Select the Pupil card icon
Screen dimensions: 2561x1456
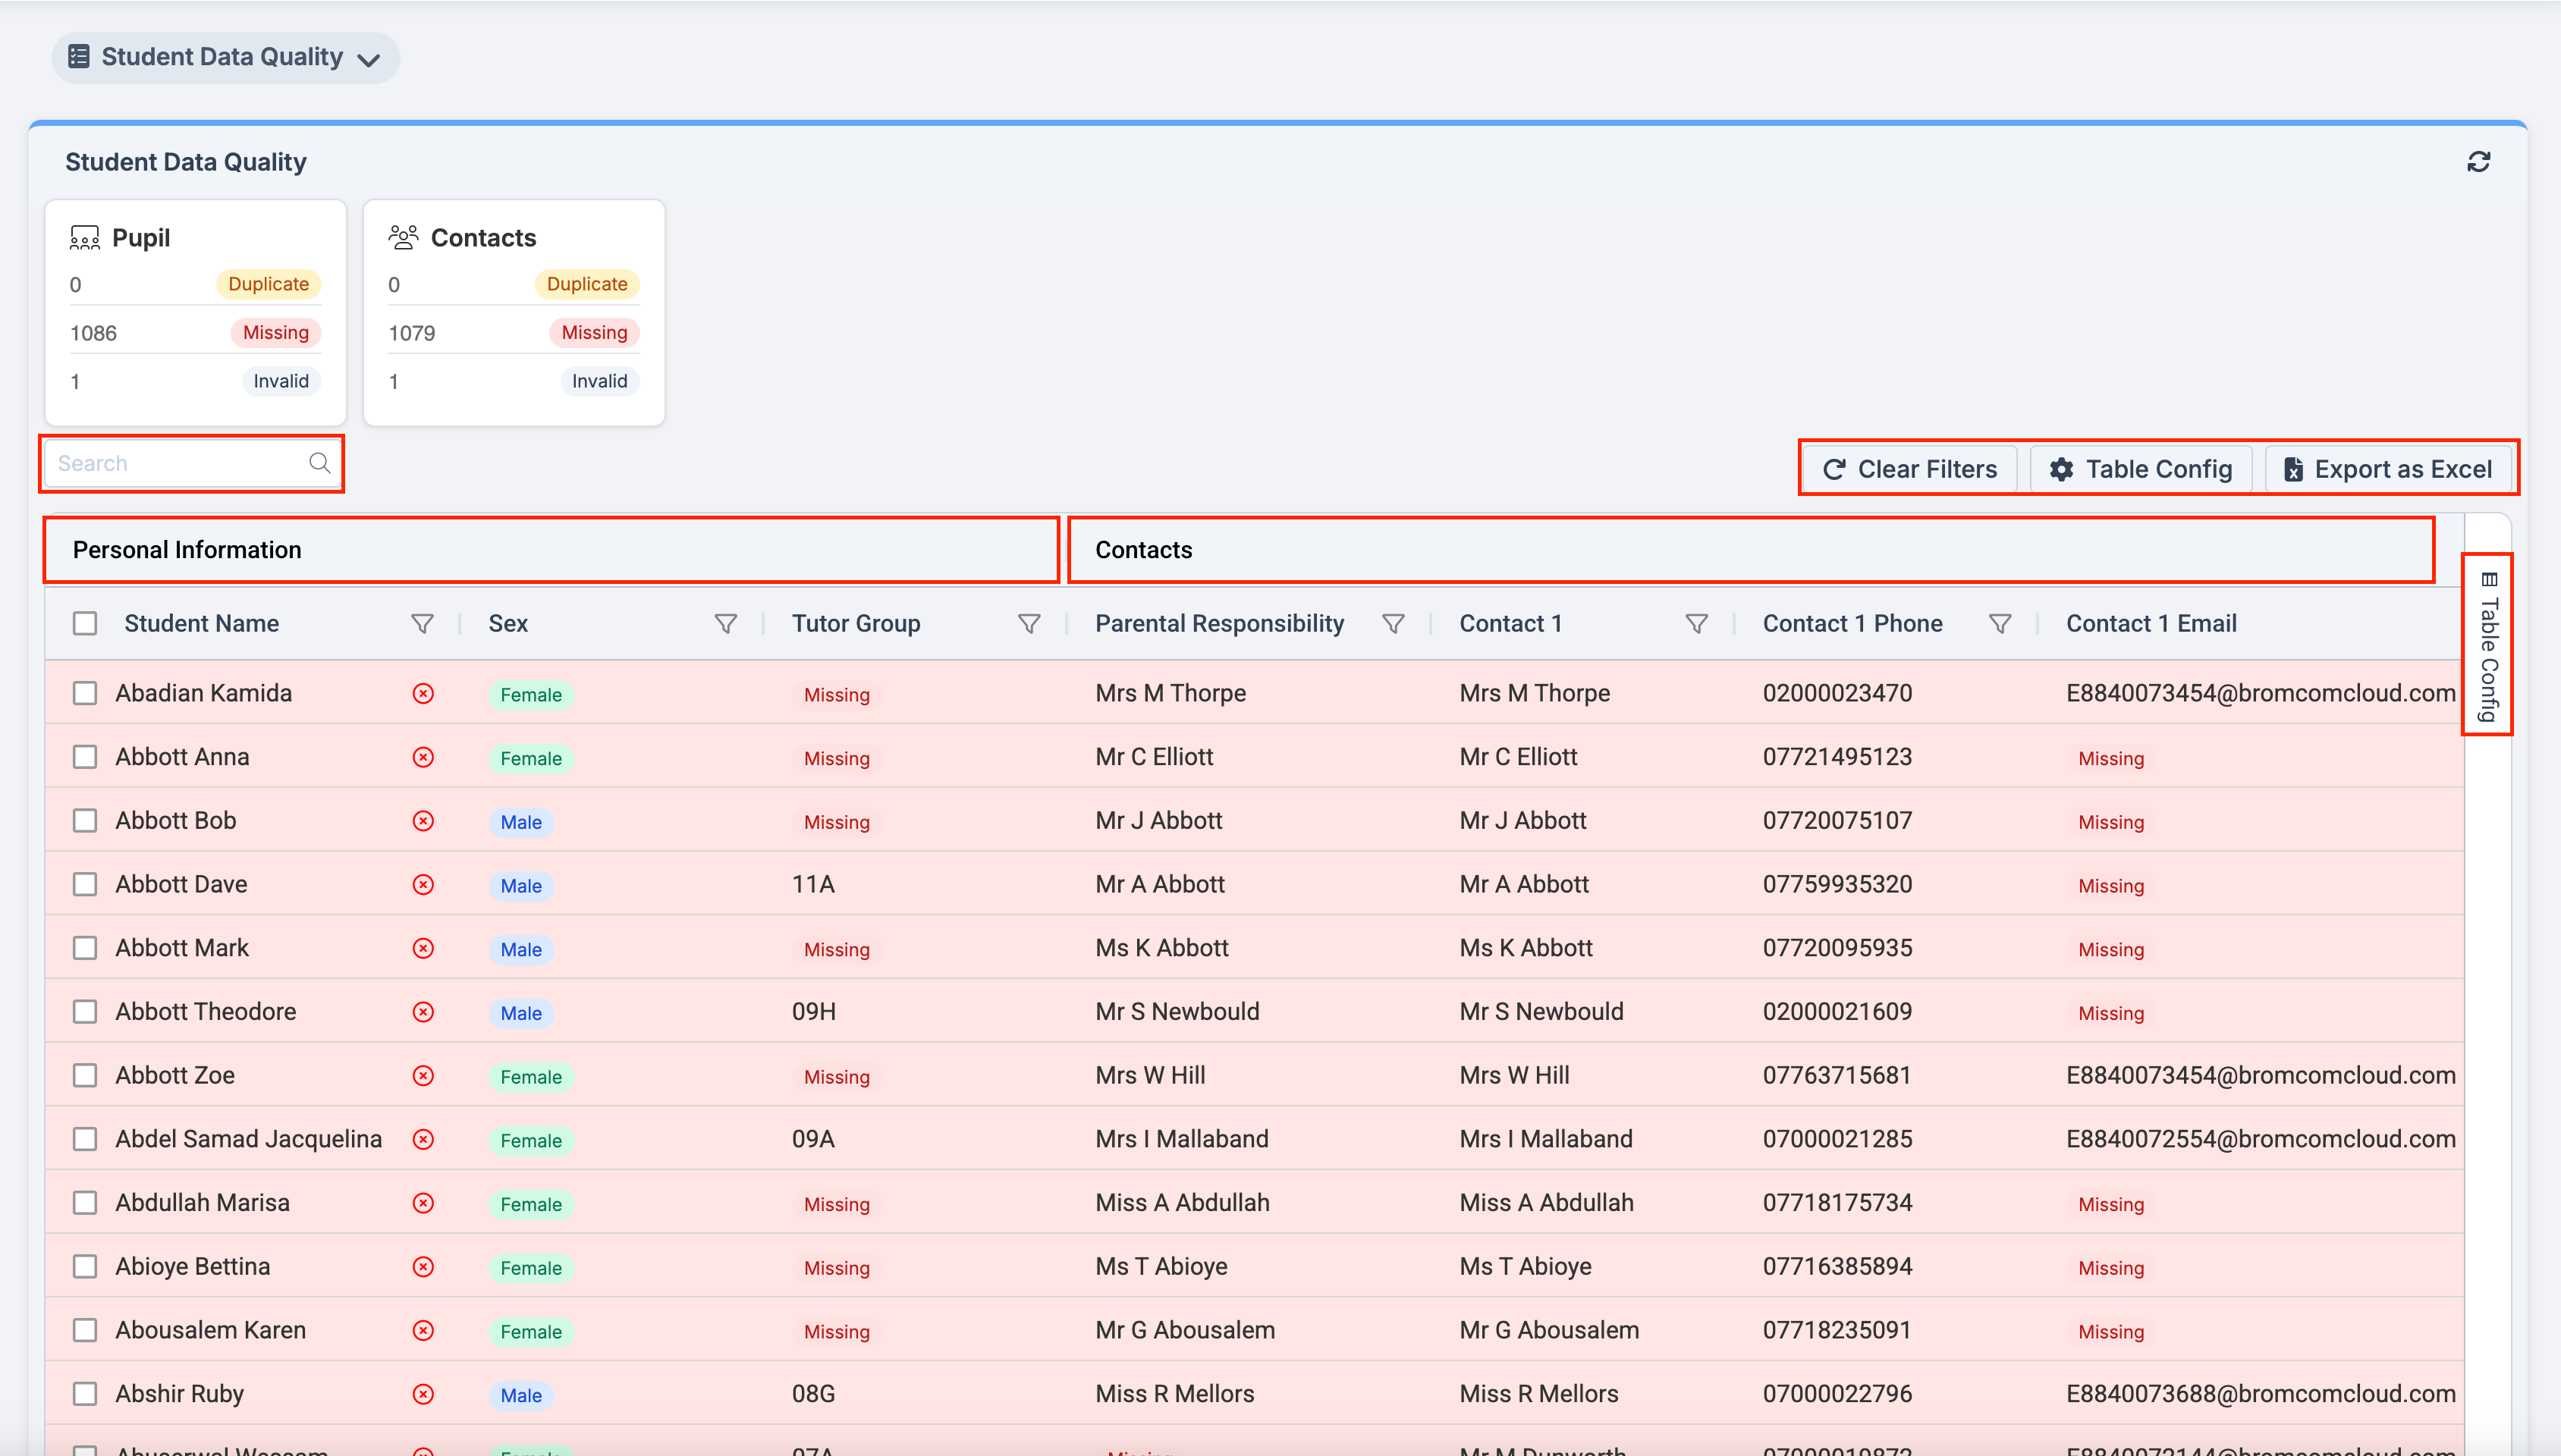coord(85,237)
